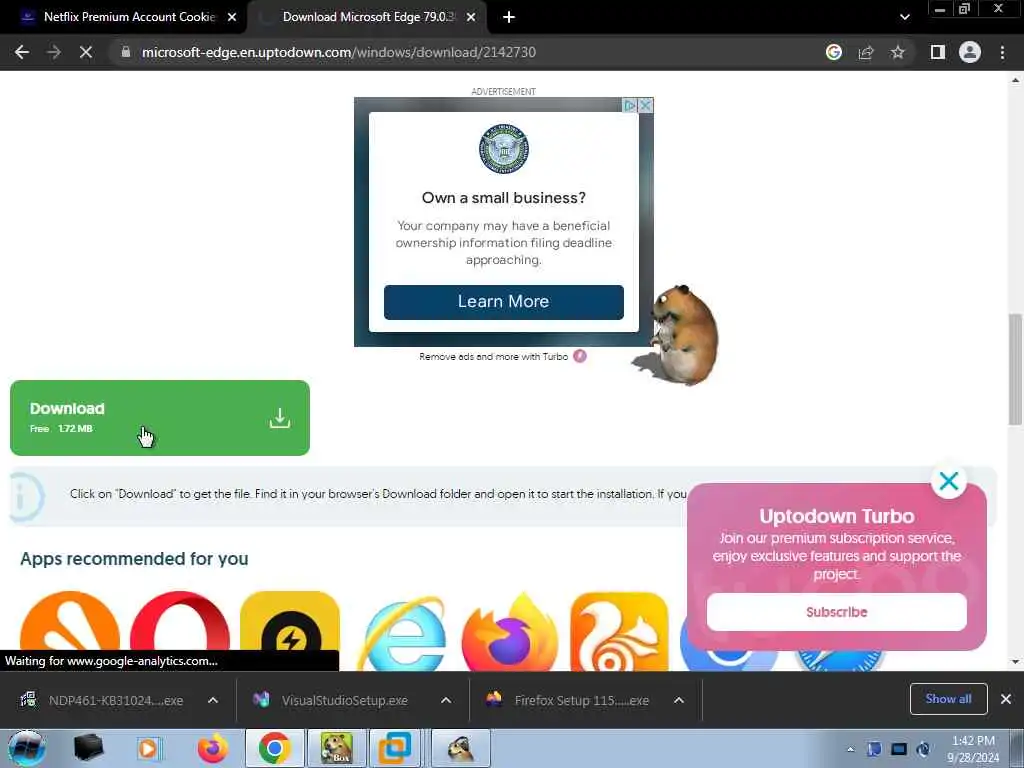
Task: Click the info circle icon beside instructions
Action: tap(26, 496)
